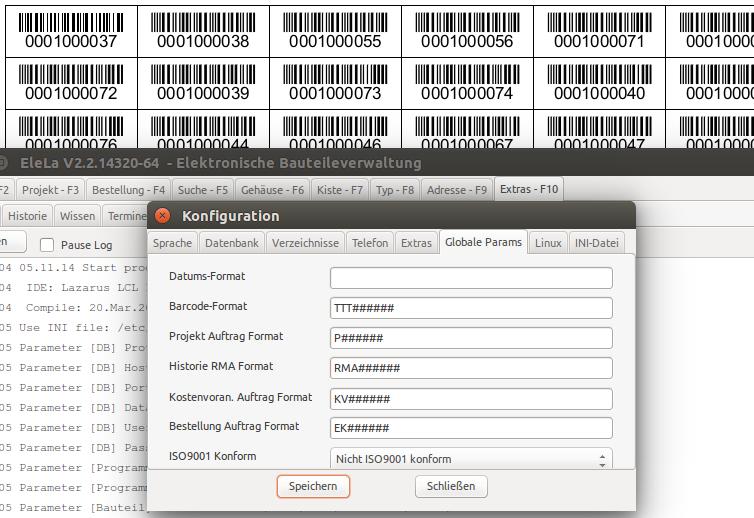Close the Konfiguration dialog with red button
Screen dimensions: 754x518
point(163,216)
